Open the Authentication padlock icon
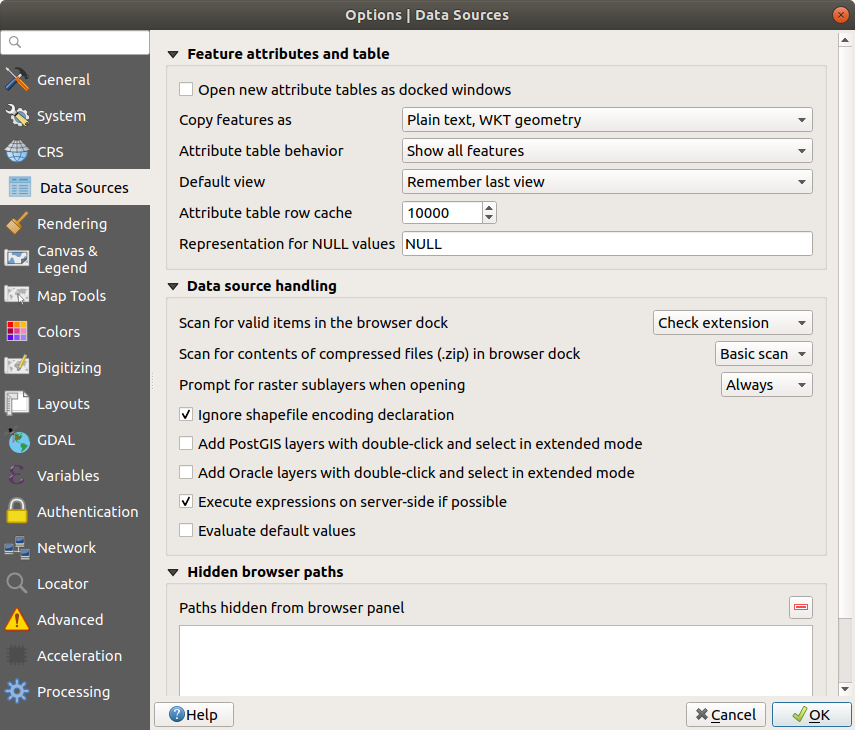The image size is (855, 730). (x=17, y=512)
